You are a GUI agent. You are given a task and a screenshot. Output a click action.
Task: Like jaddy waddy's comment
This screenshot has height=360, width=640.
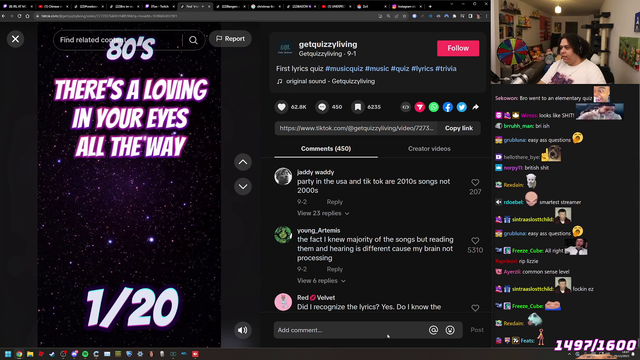475,182
